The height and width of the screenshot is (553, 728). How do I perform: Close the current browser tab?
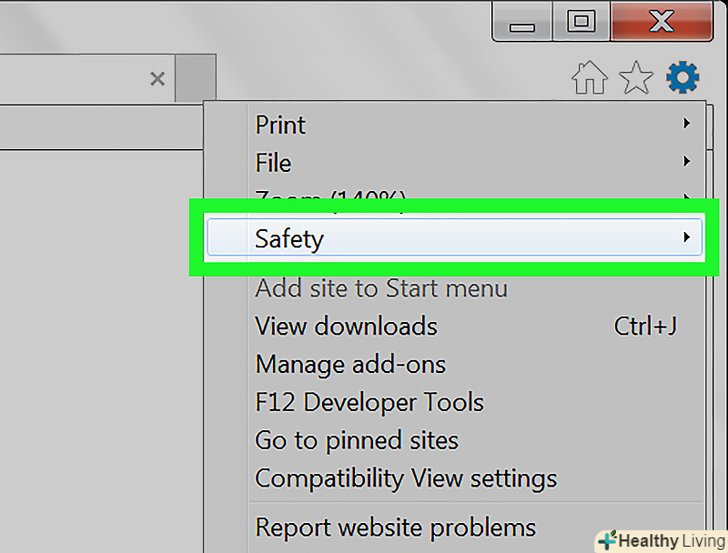coord(157,79)
